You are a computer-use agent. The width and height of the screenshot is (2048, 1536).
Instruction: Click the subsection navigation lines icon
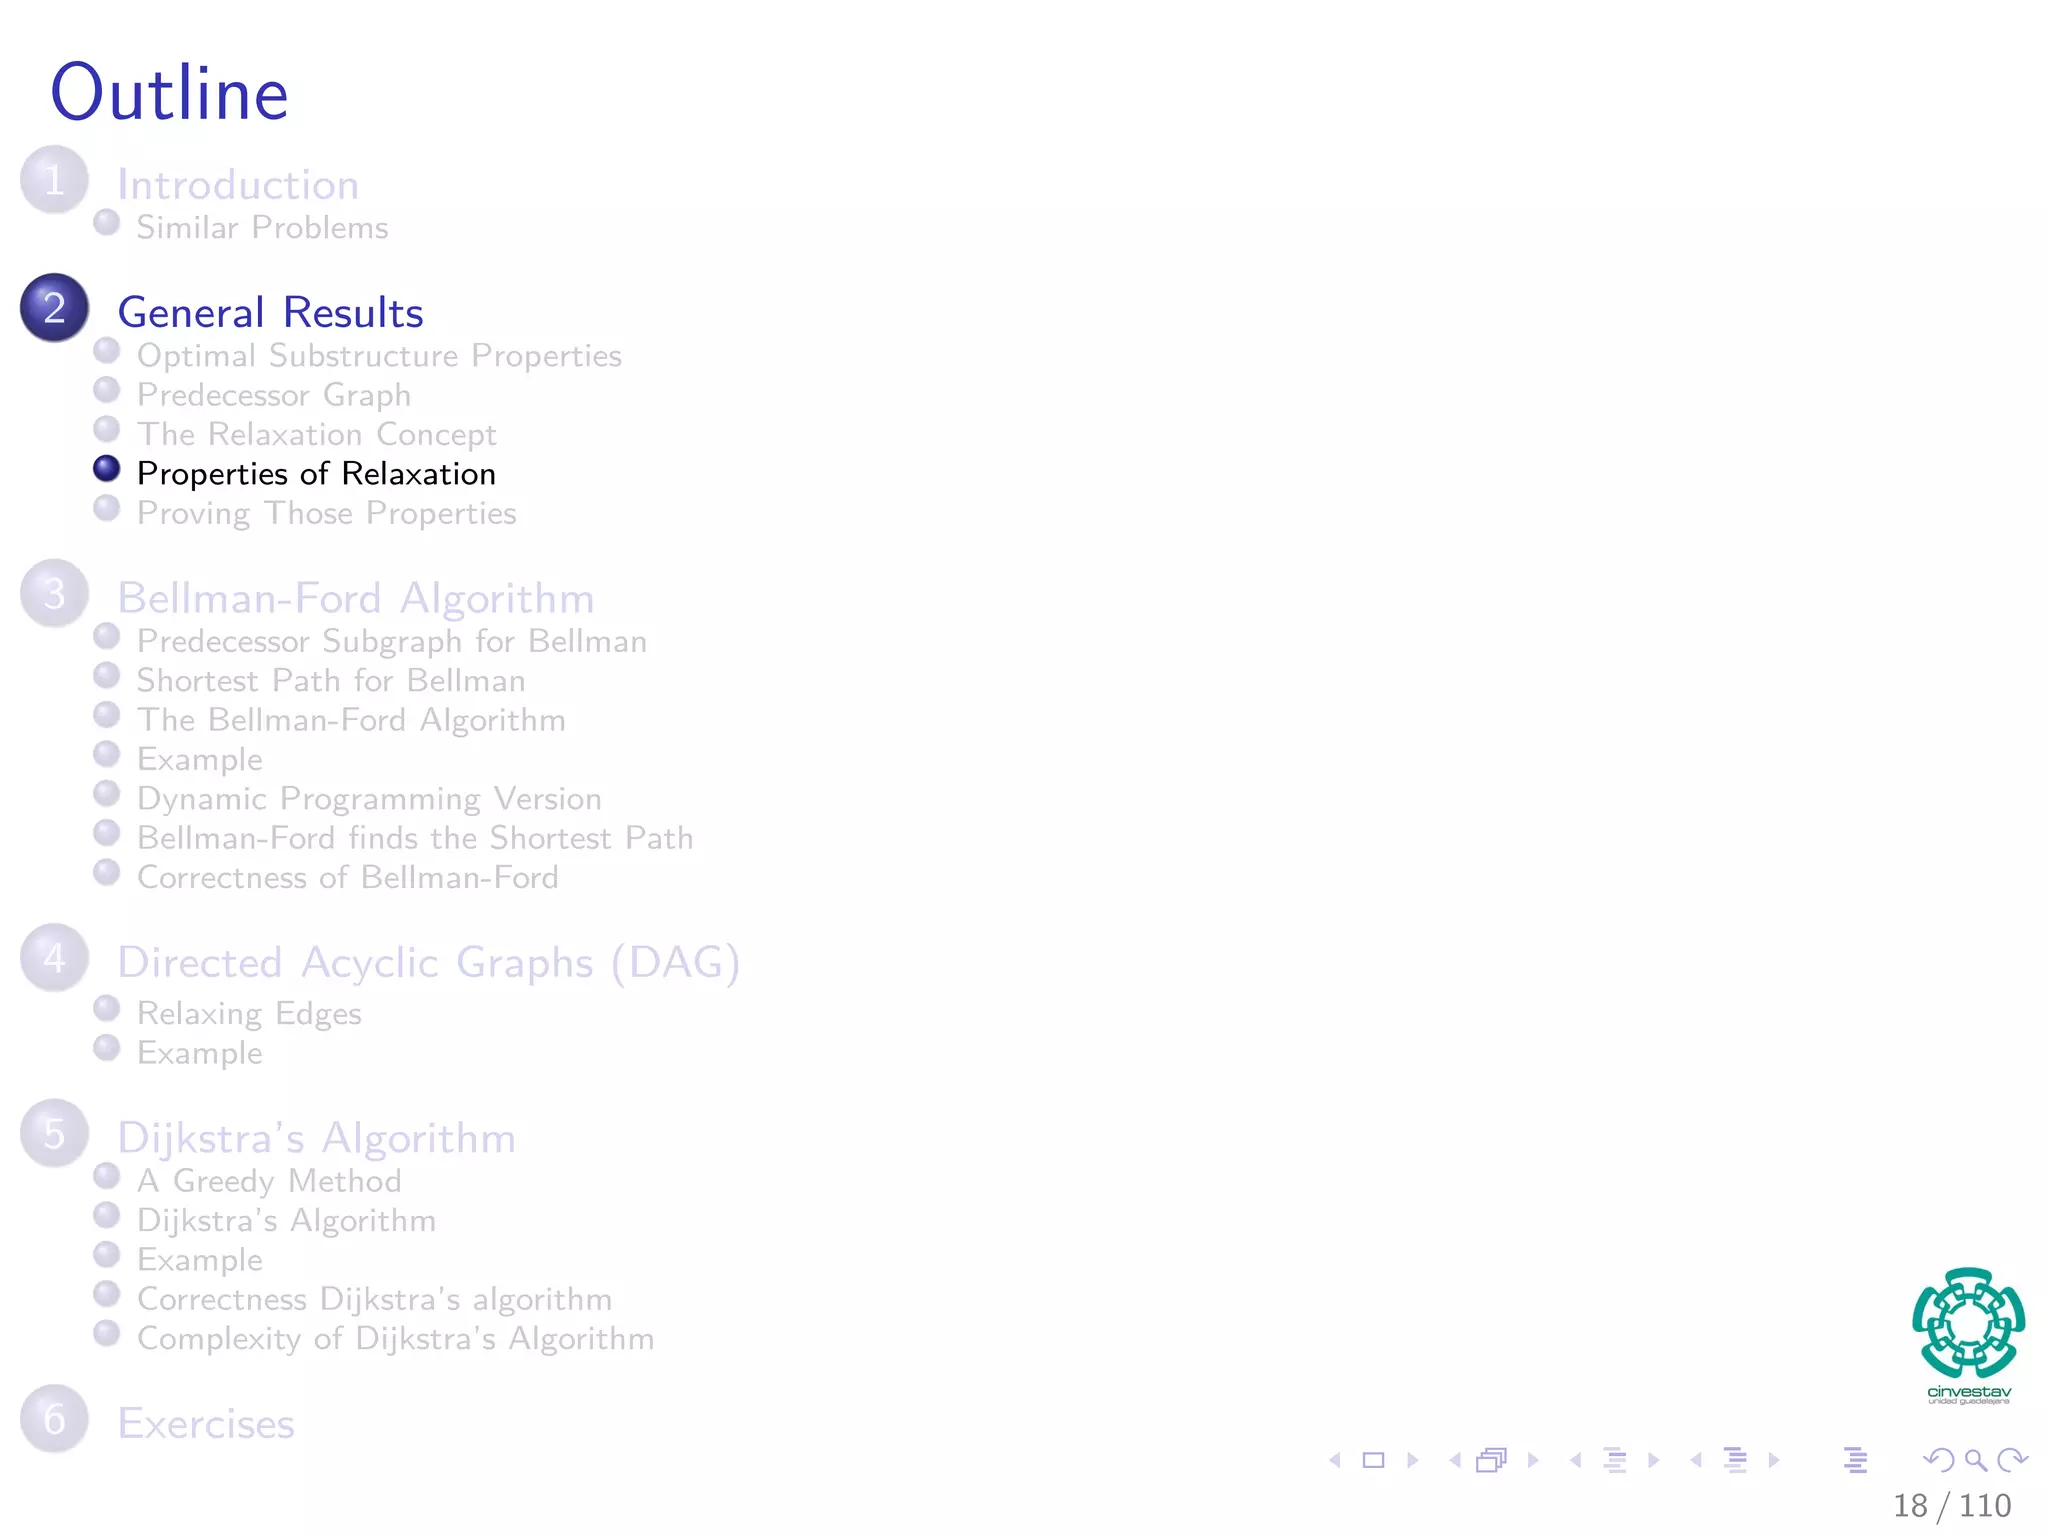tap(1615, 1460)
